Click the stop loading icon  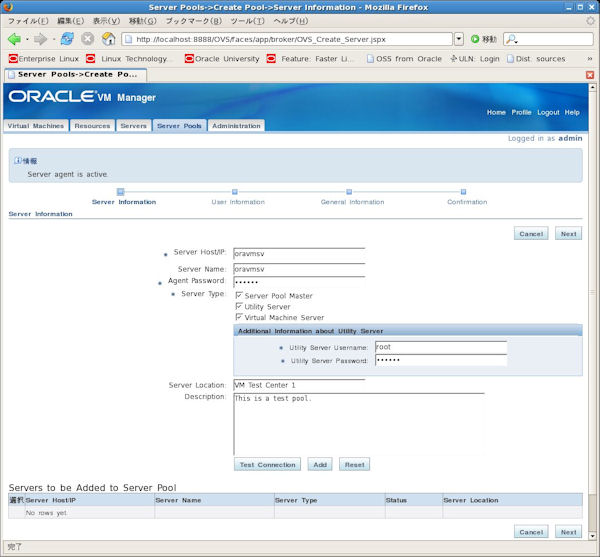(88, 39)
